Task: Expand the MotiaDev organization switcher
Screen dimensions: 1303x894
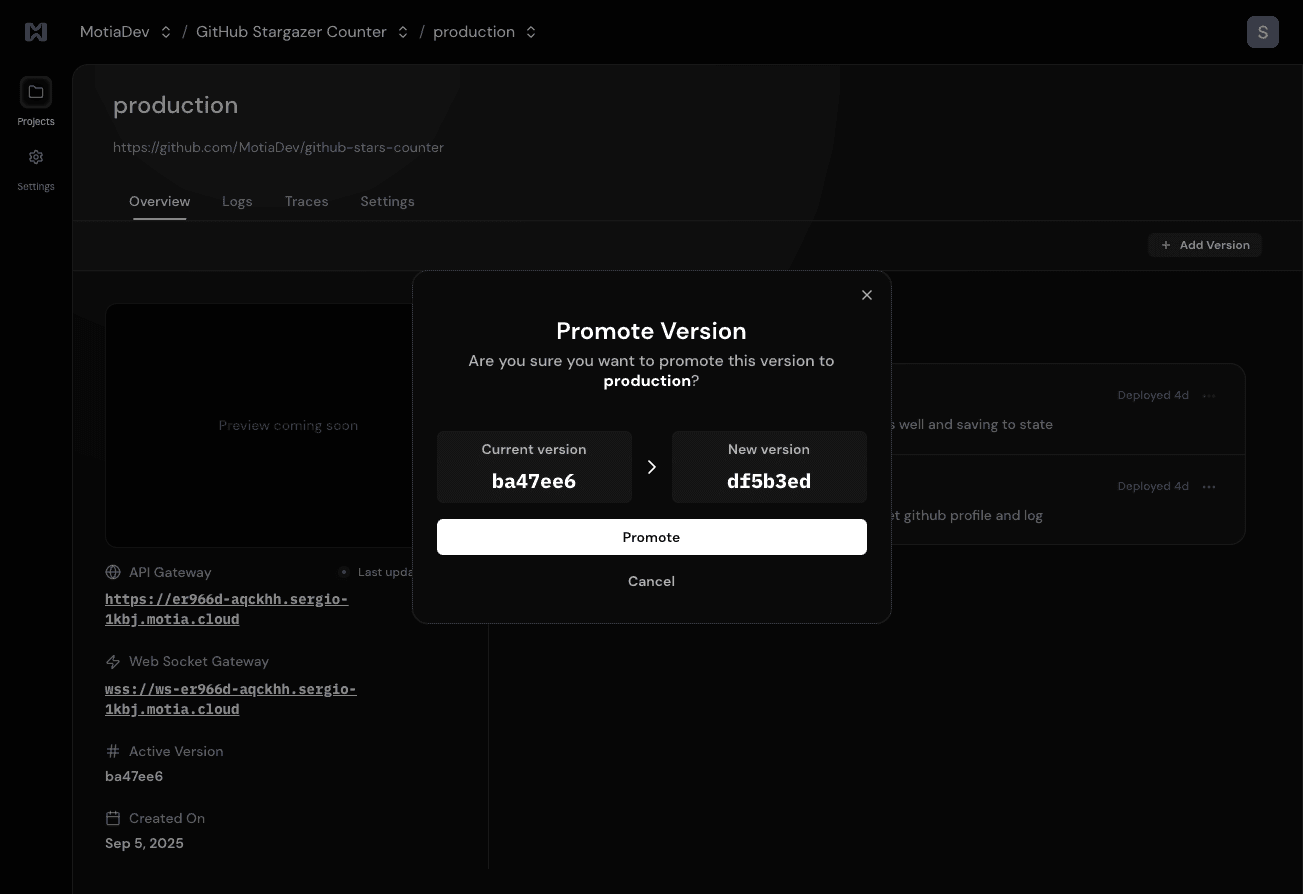Action: coord(166,32)
